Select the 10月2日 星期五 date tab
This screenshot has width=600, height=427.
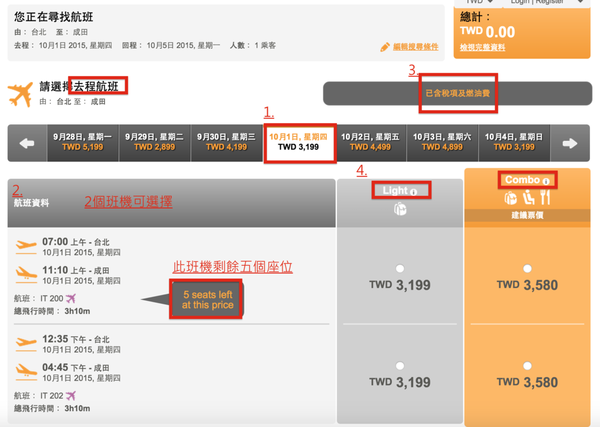[370, 142]
